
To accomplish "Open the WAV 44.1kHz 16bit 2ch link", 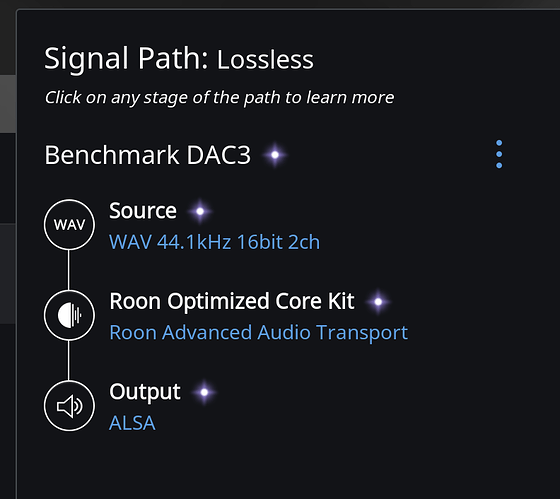I will pyautogui.click(x=214, y=242).
